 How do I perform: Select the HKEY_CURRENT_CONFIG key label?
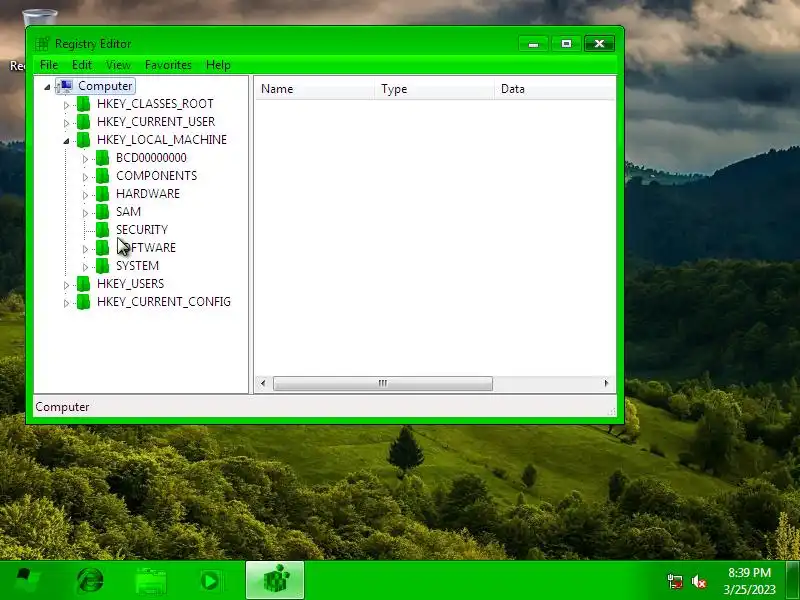point(164,302)
